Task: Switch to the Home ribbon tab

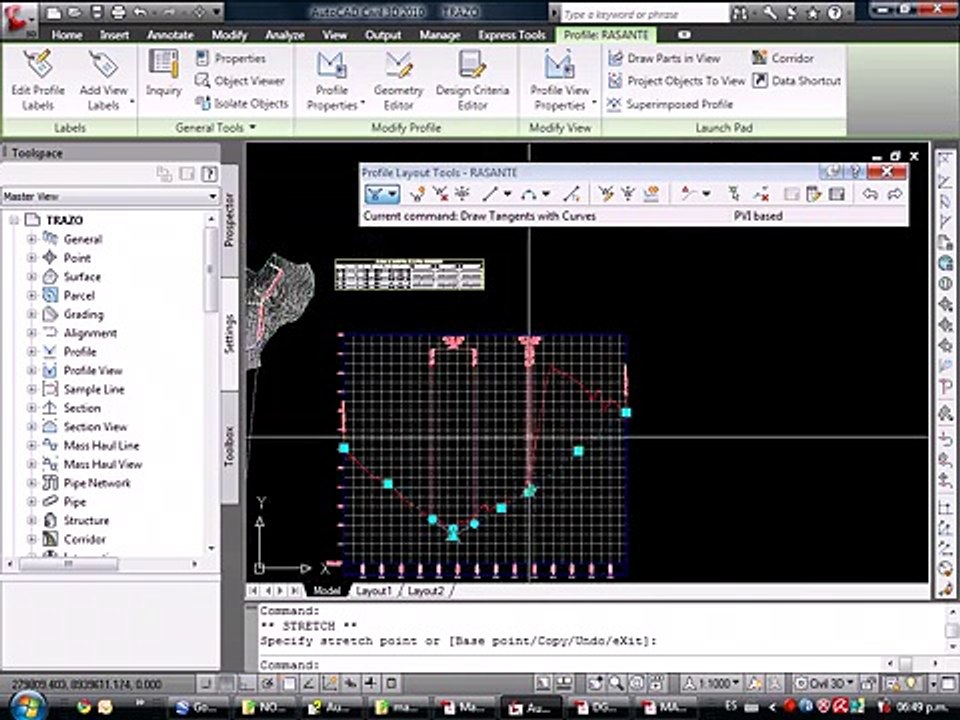Action: [x=67, y=35]
